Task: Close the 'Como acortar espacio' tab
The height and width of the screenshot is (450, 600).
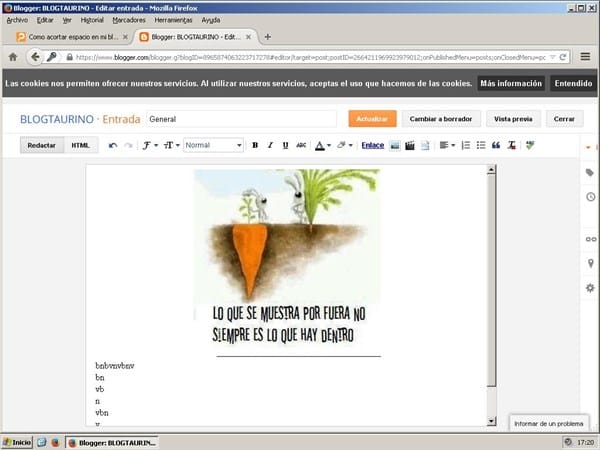Action: (125, 37)
